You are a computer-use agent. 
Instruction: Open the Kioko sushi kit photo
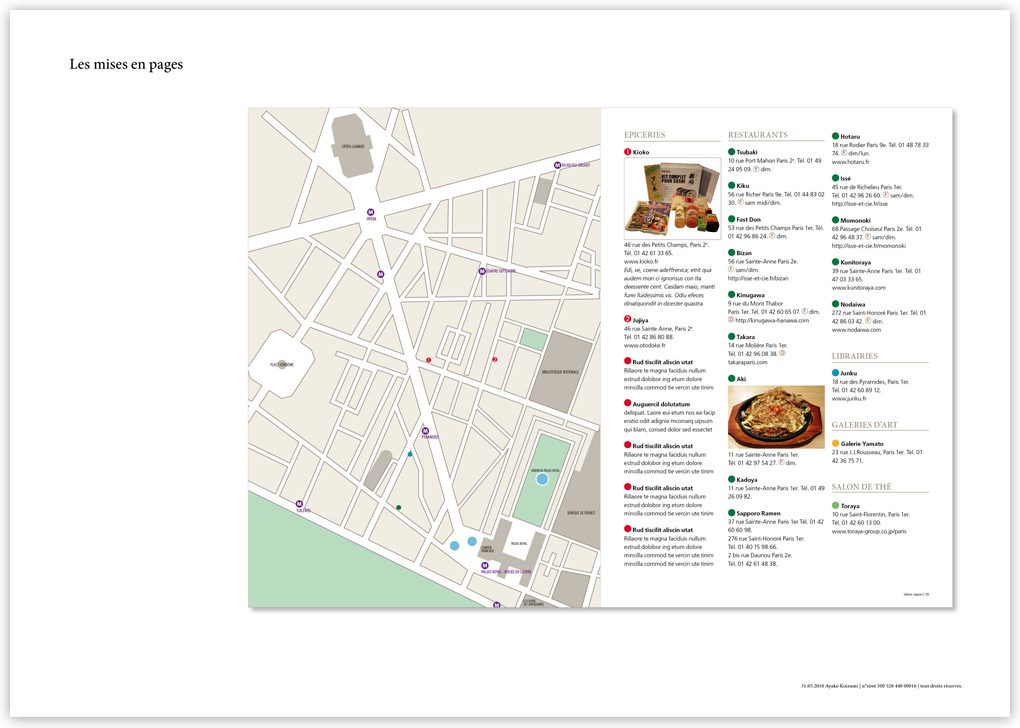(673, 198)
